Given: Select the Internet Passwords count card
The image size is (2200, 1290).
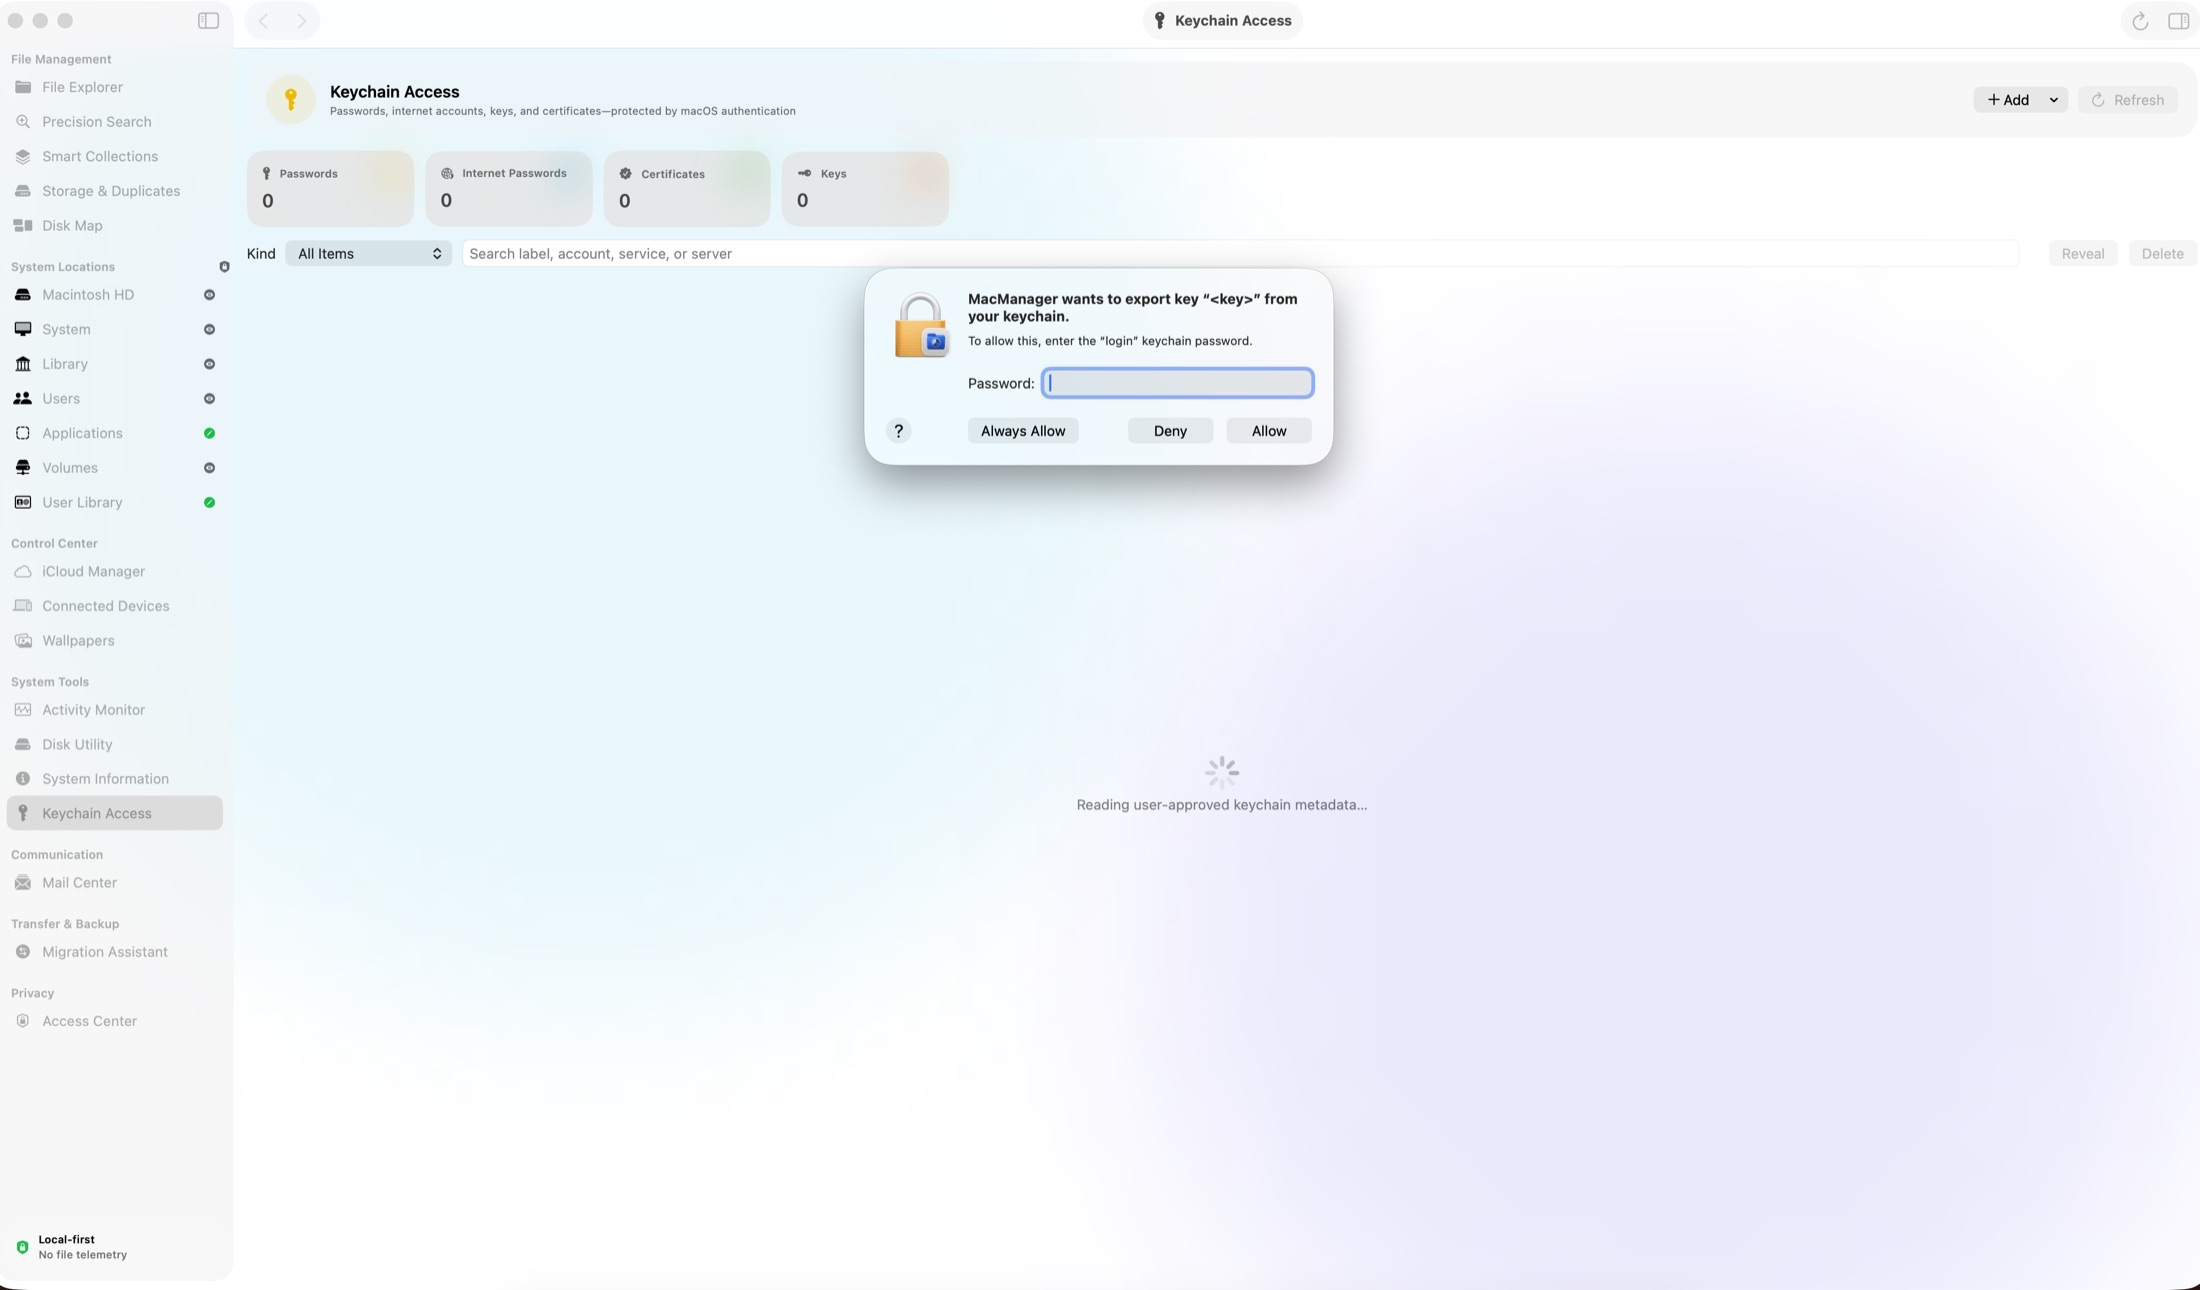Looking at the screenshot, I should coord(508,188).
